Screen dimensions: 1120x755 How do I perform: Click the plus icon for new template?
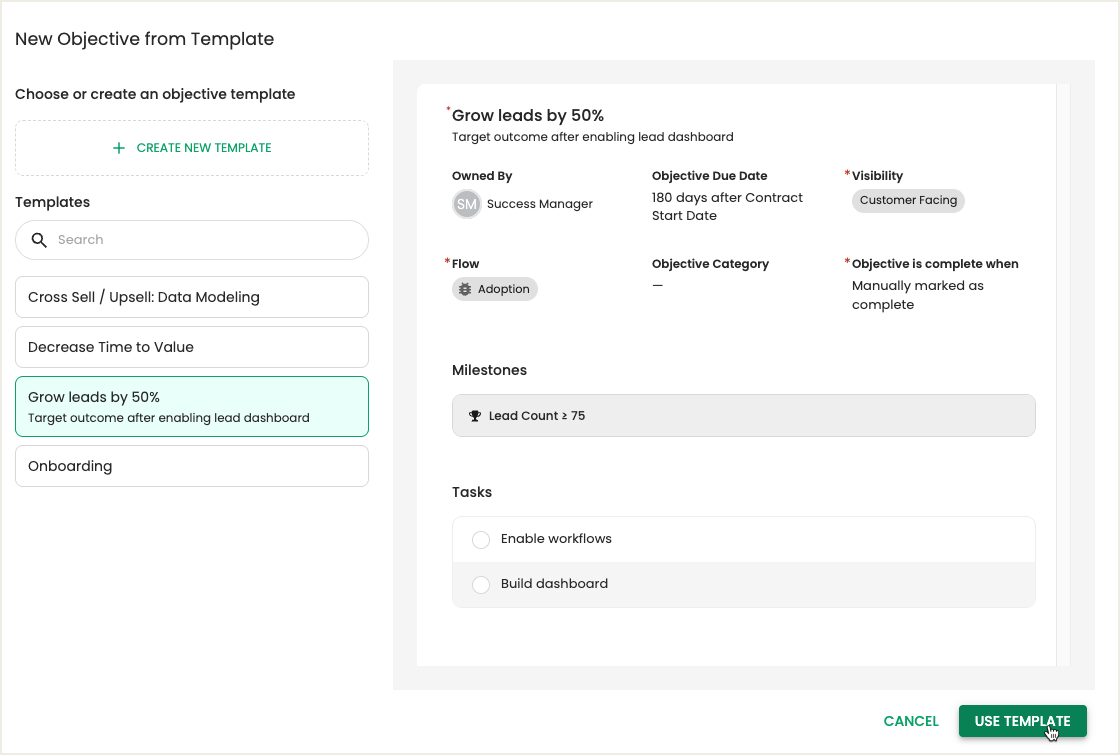click(x=119, y=148)
